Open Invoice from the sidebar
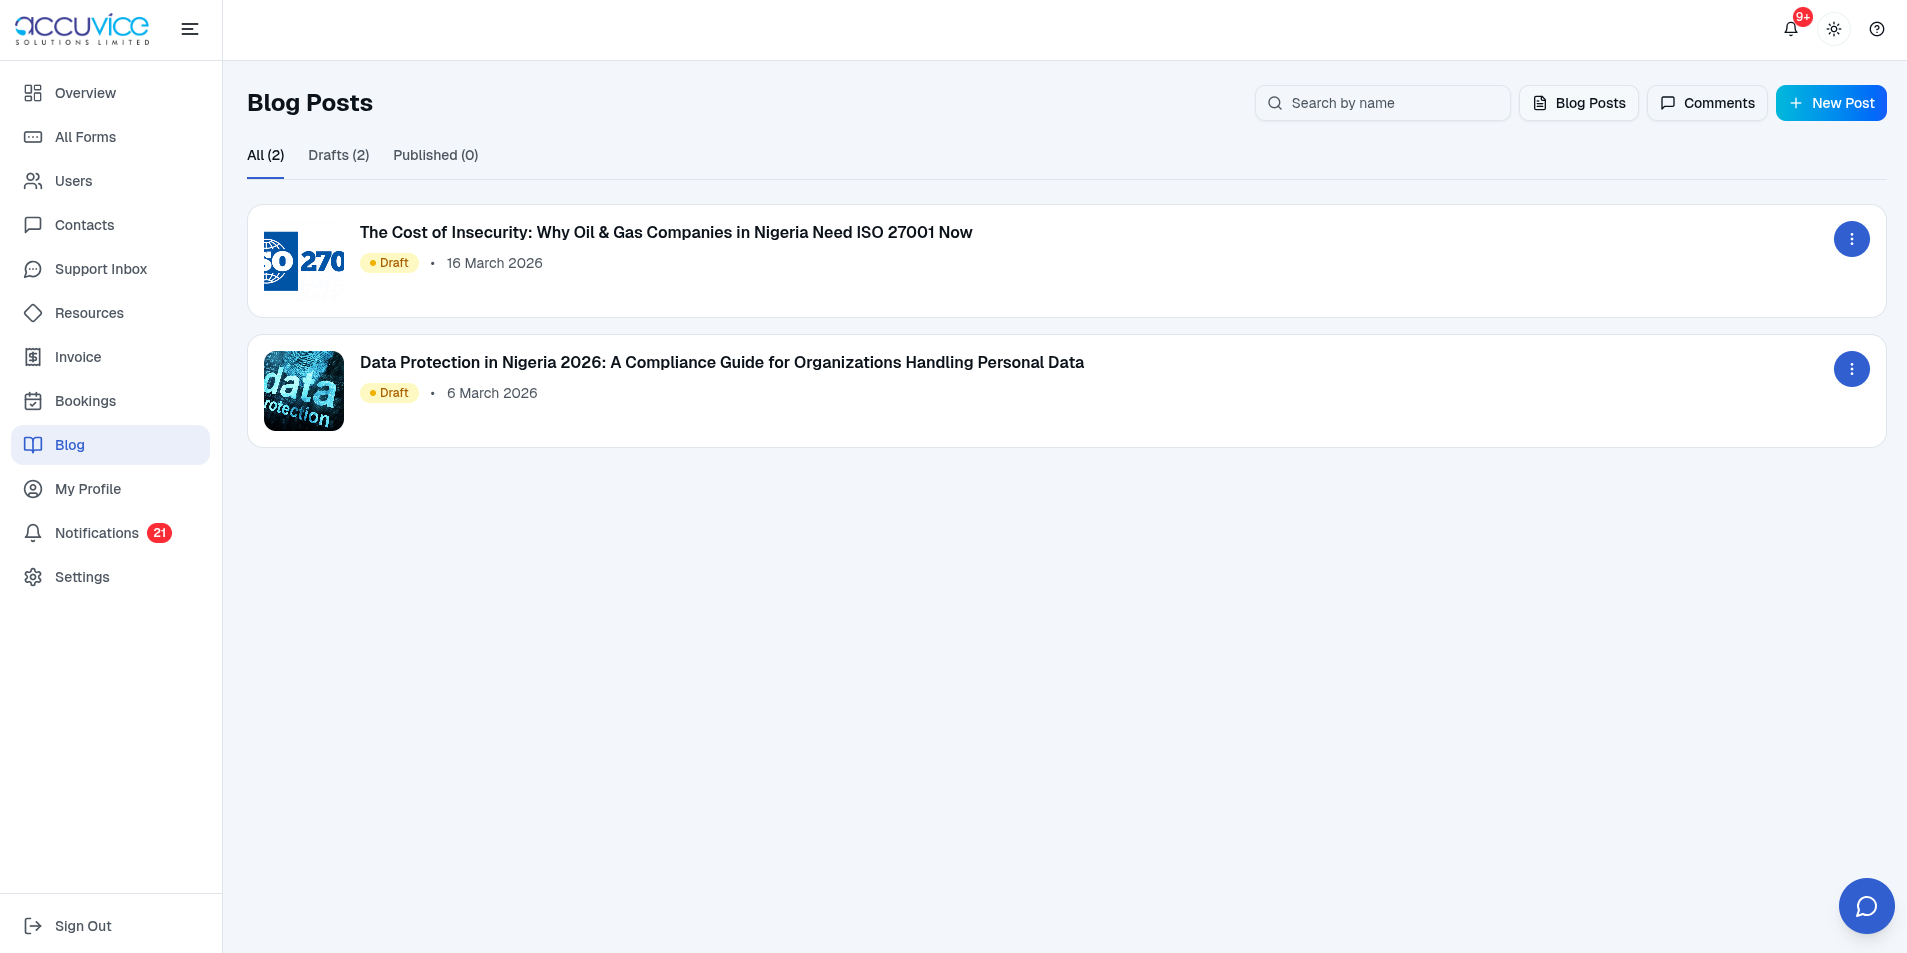The height and width of the screenshot is (953, 1907). coord(77,357)
